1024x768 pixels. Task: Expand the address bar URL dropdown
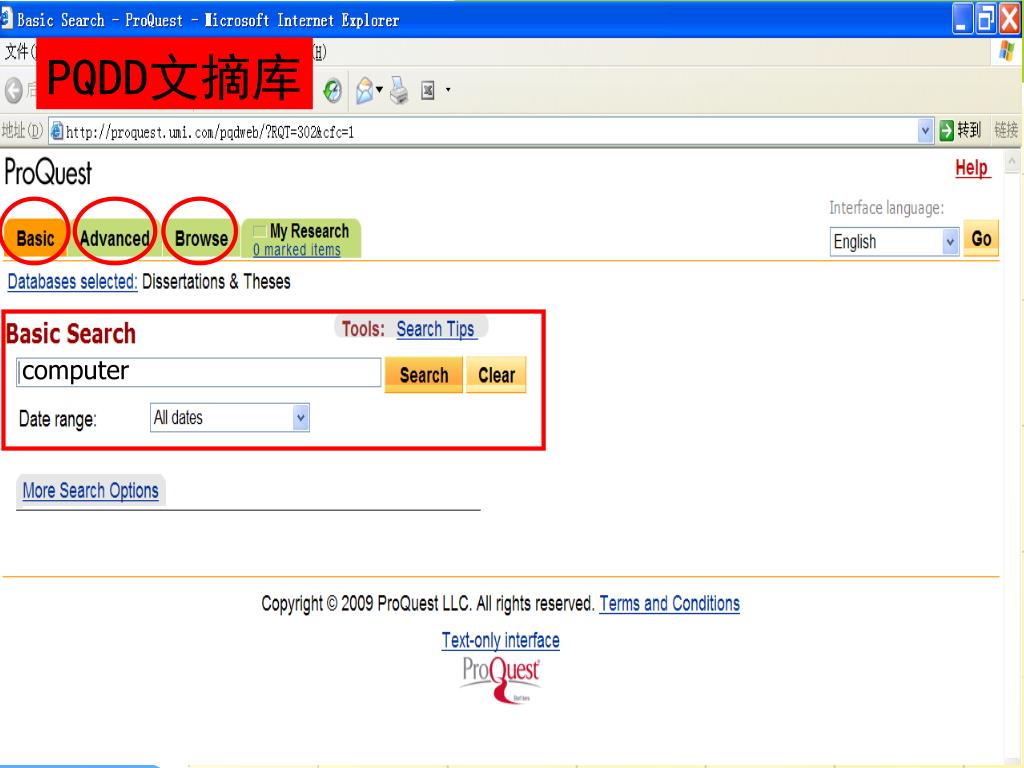pos(925,131)
